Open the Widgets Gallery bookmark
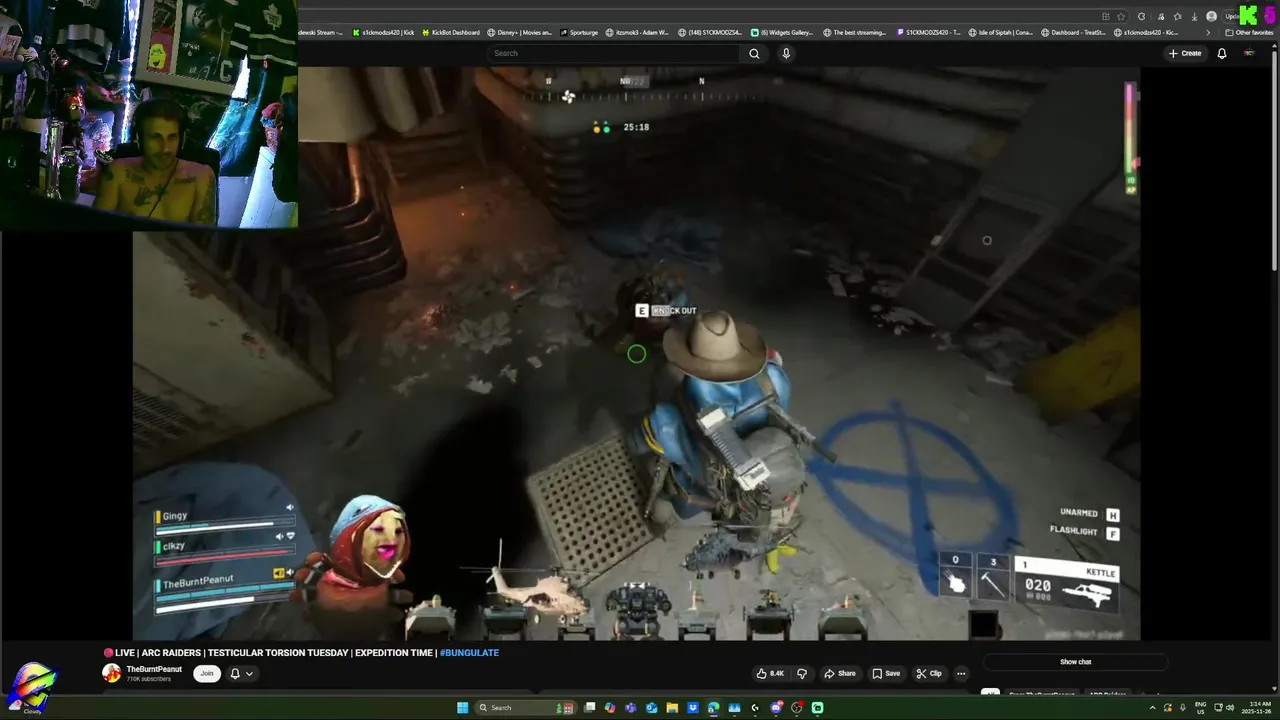Screen dimensions: 1280x720 782,32
